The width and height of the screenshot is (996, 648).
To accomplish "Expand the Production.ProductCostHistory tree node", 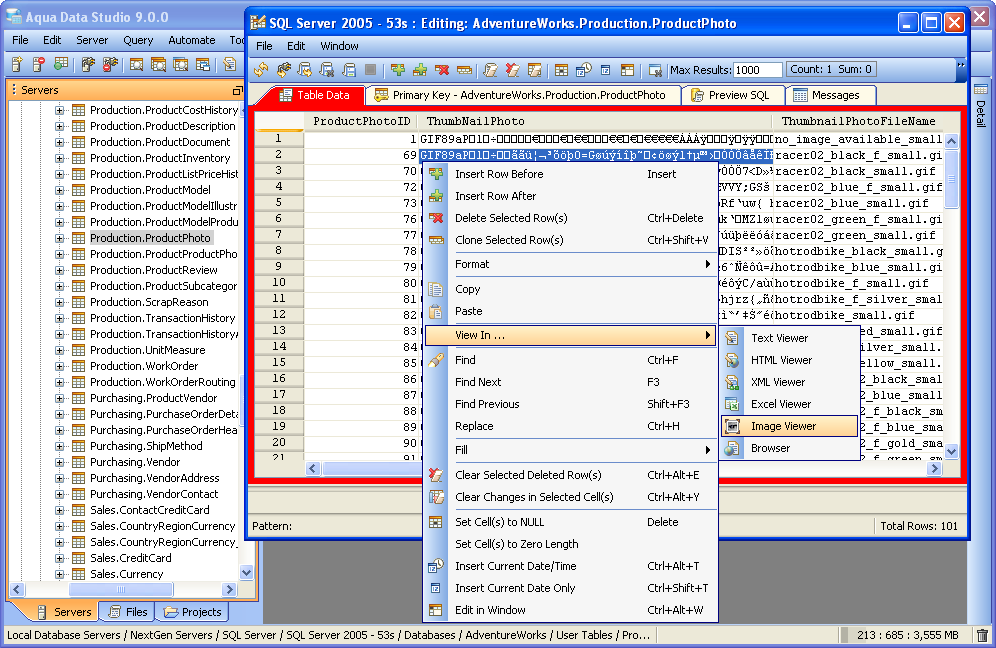I will point(60,110).
